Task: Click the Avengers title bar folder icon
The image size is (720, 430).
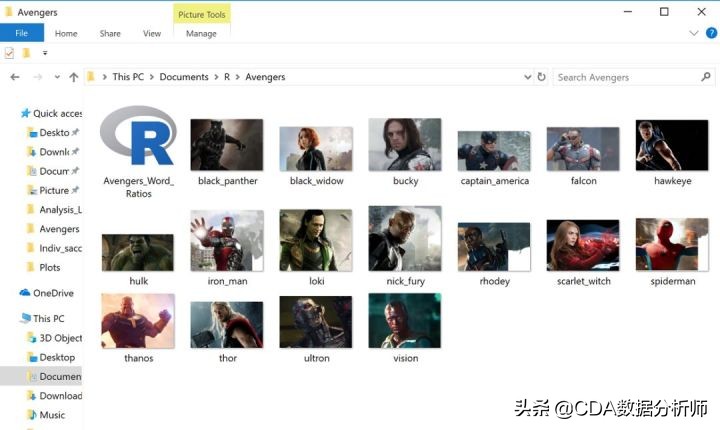Action: pyautogui.click(x=8, y=11)
